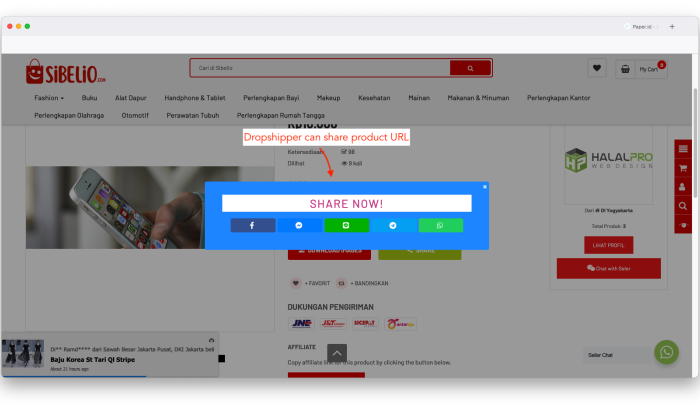Add product to Favorit heart

pyautogui.click(x=310, y=283)
